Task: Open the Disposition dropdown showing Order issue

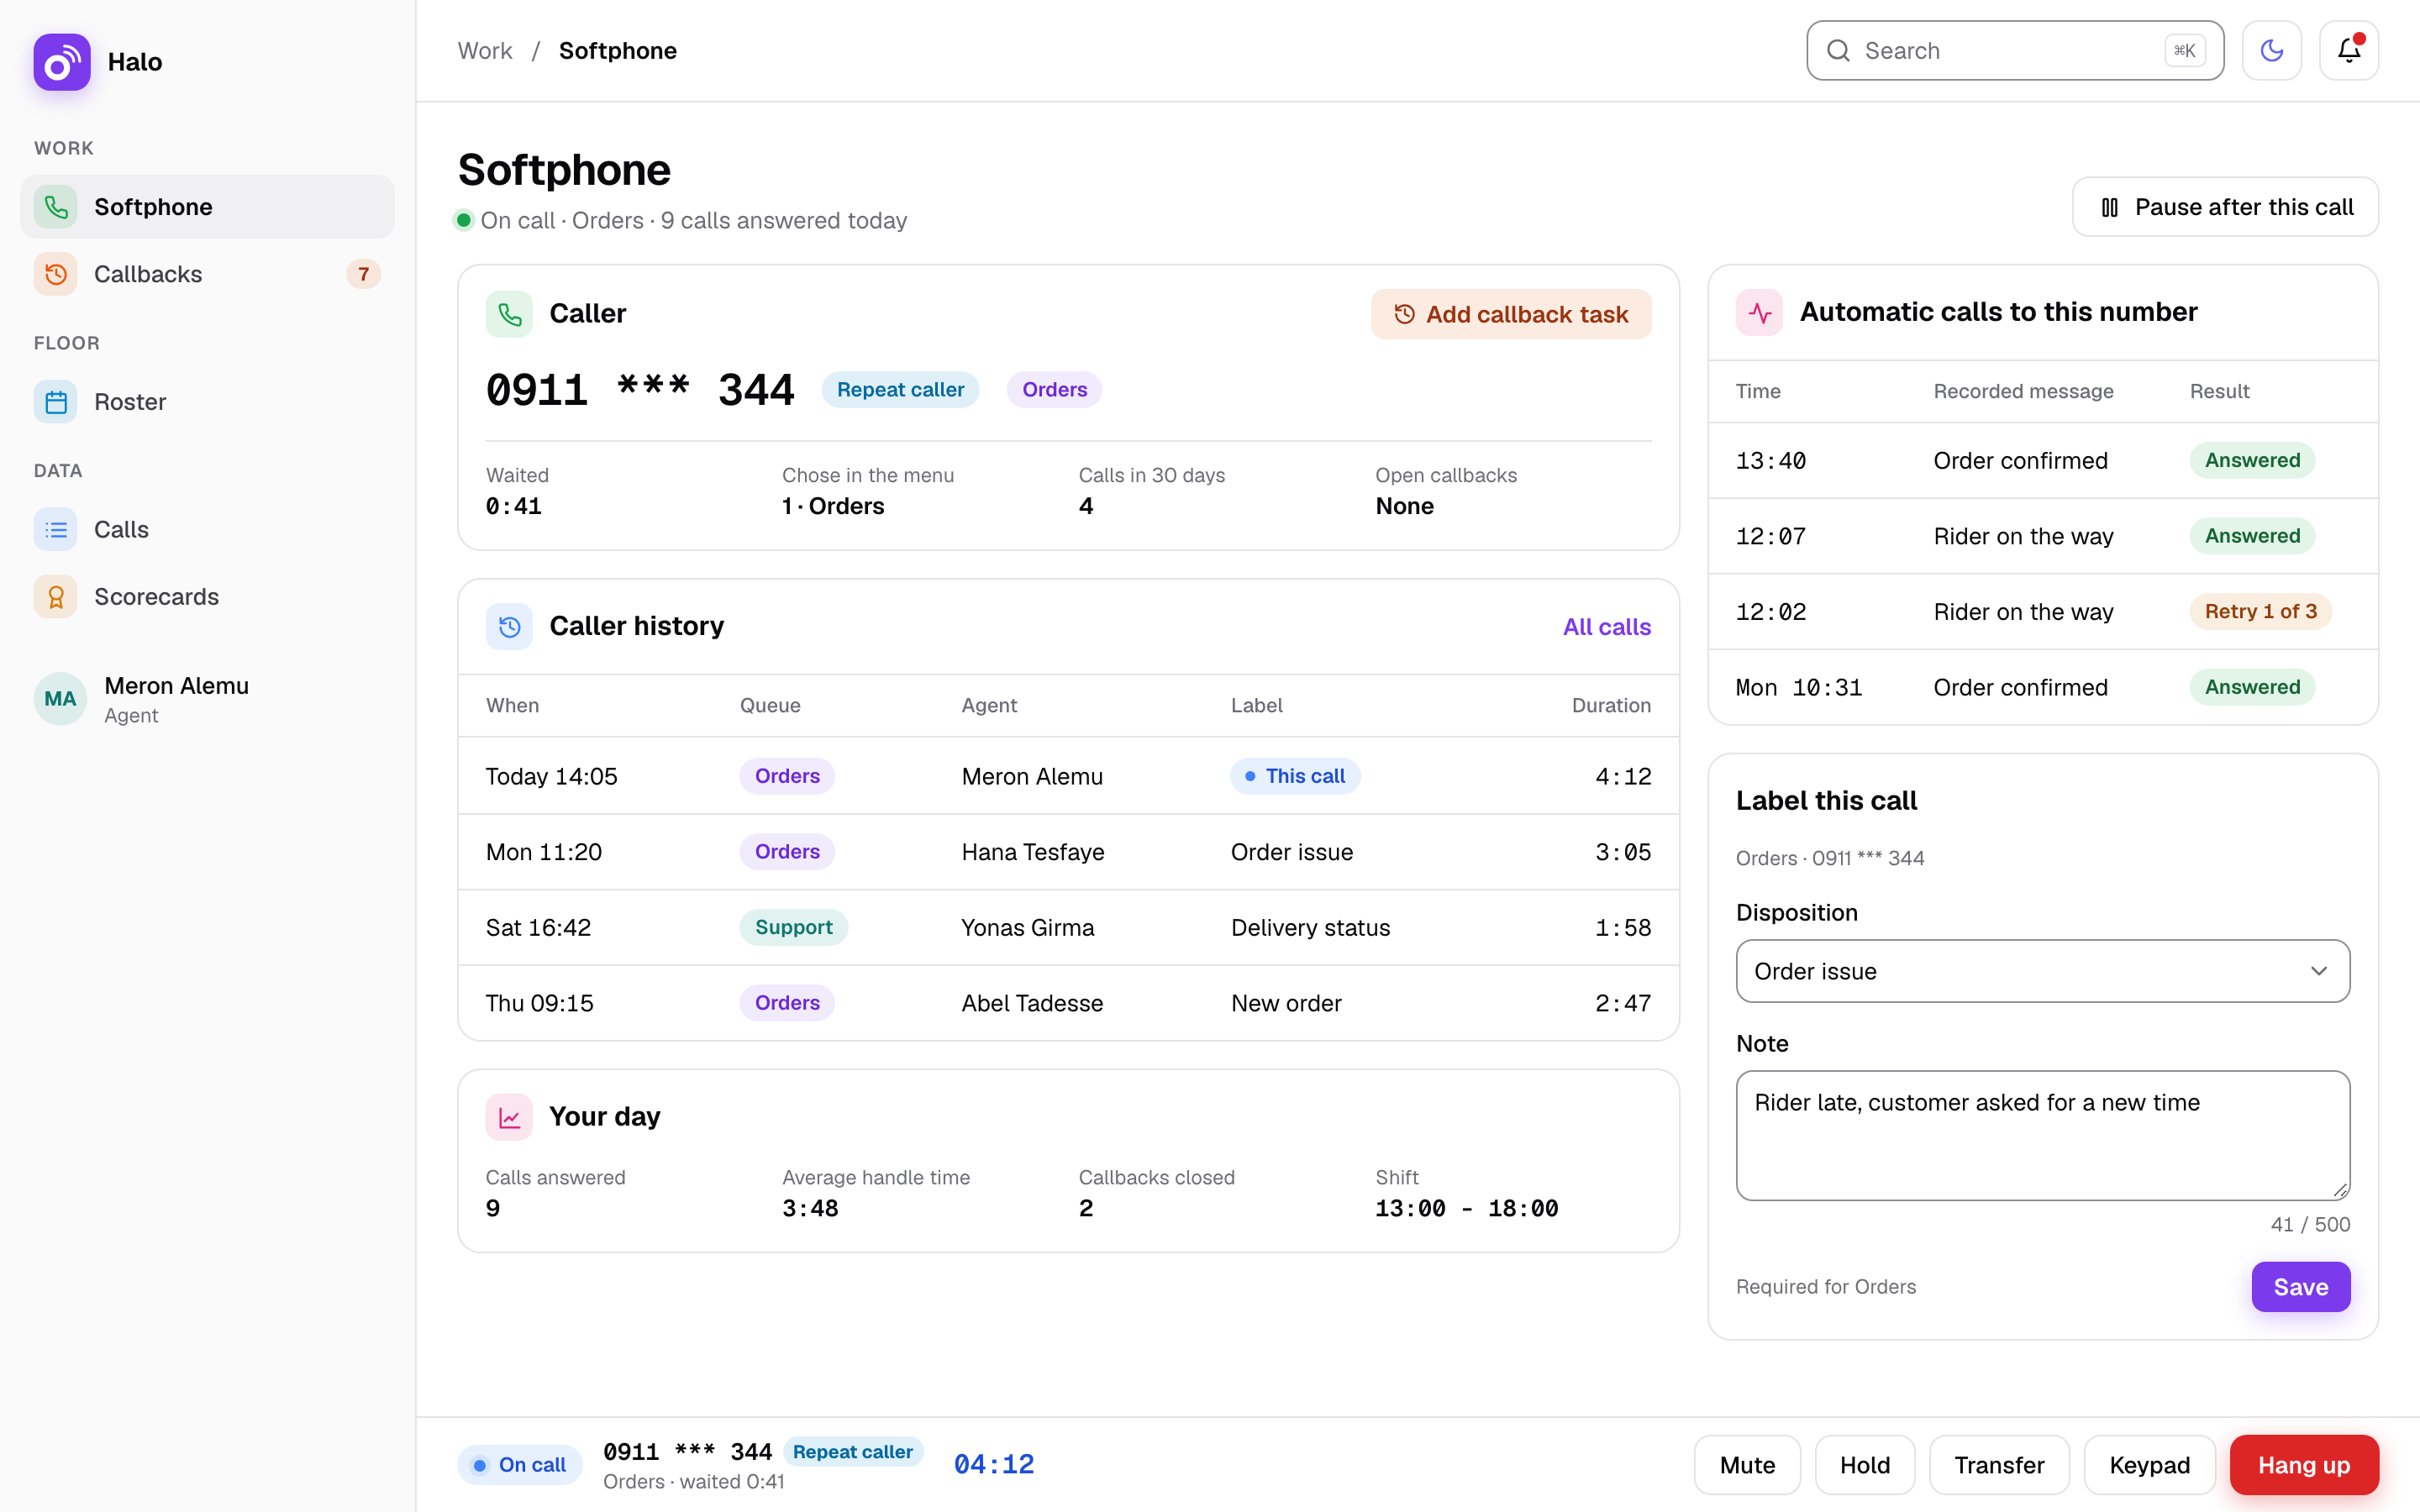Action: pos(2042,971)
